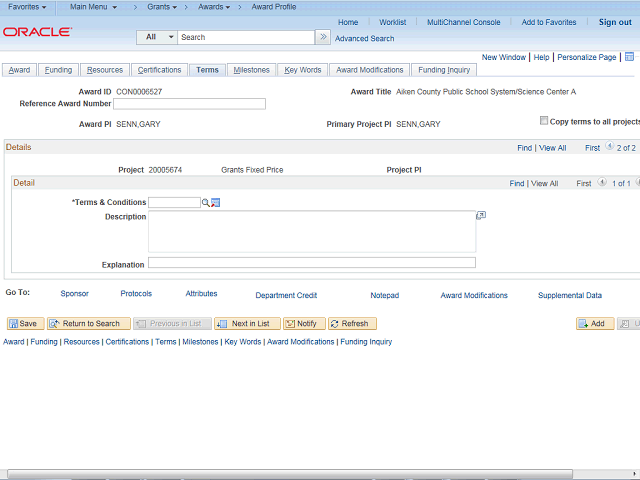Click the Notify button
This screenshot has width=640, height=480.
coord(304,324)
